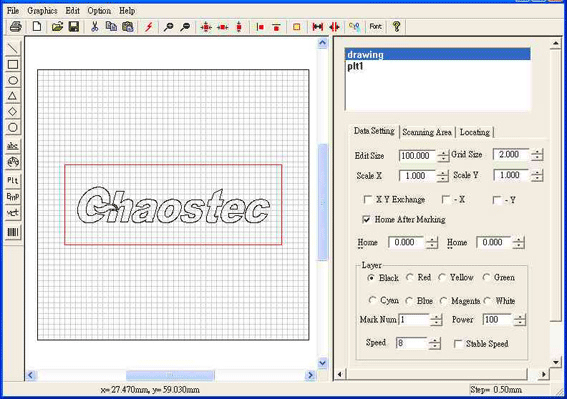The width and height of the screenshot is (567, 399).
Task: Select the ellipse shape tool
Action: coord(13,80)
